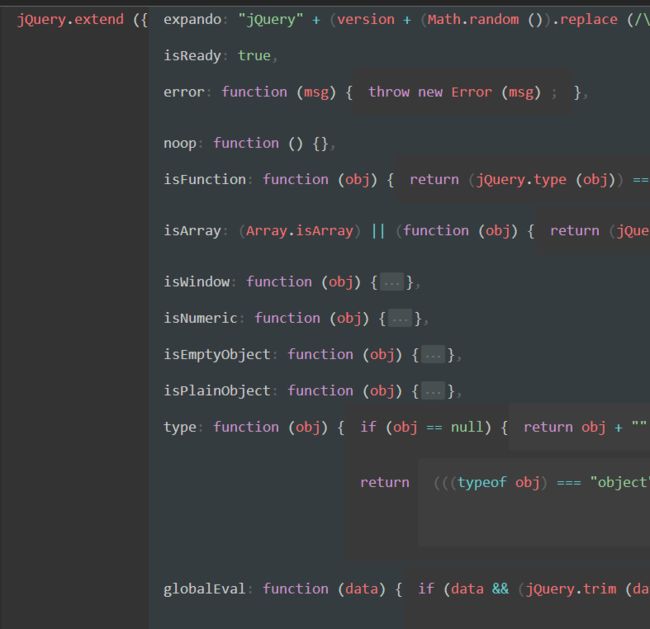This screenshot has height=629, width=650.
Task: Click the 'isReady' property key
Action: [x=192, y=56]
